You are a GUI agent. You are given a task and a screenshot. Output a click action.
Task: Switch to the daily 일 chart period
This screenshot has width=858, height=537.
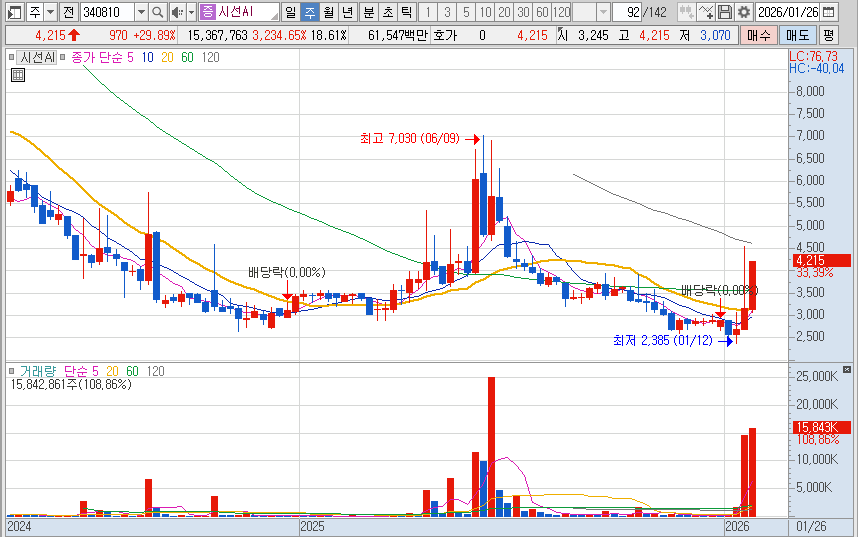(291, 11)
